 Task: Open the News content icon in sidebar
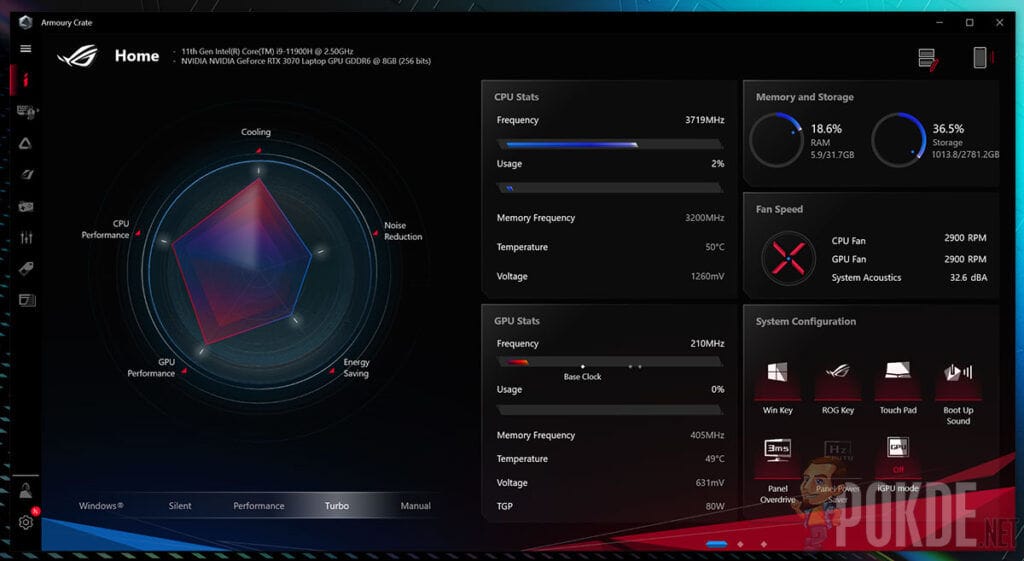[x=27, y=300]
